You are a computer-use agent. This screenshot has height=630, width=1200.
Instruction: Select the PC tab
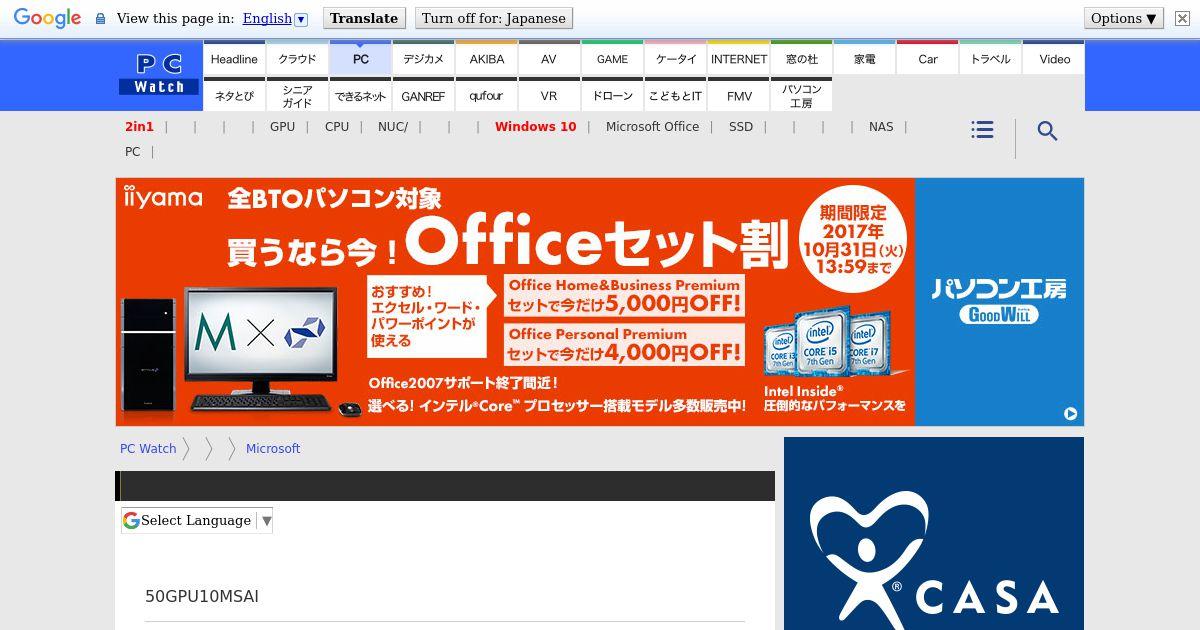(360, 58)
